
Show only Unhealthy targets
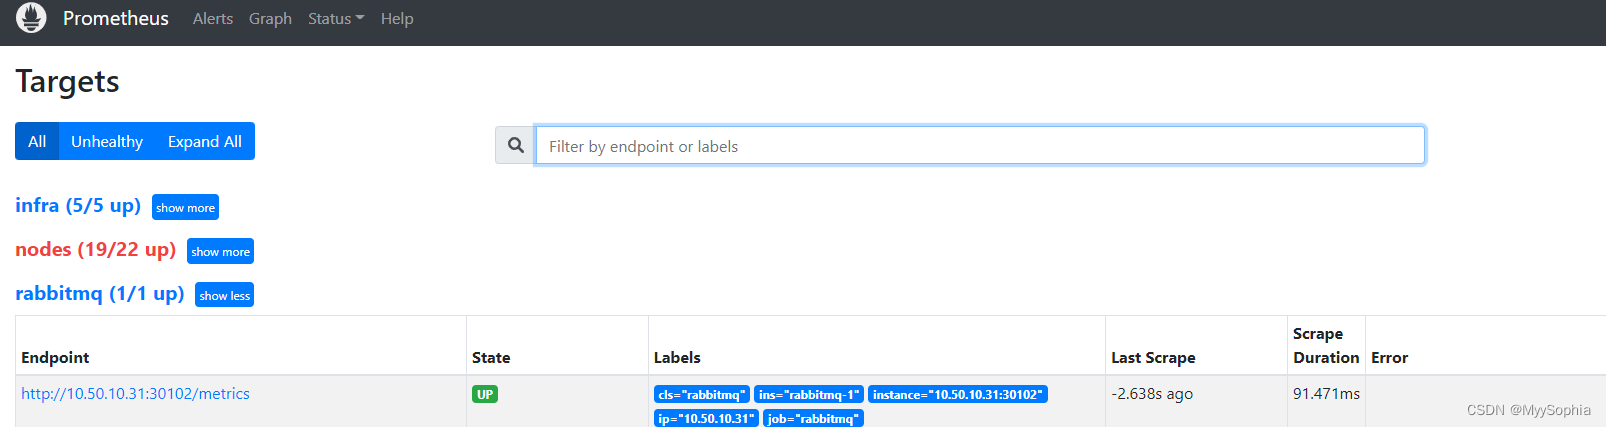(107, 141)
